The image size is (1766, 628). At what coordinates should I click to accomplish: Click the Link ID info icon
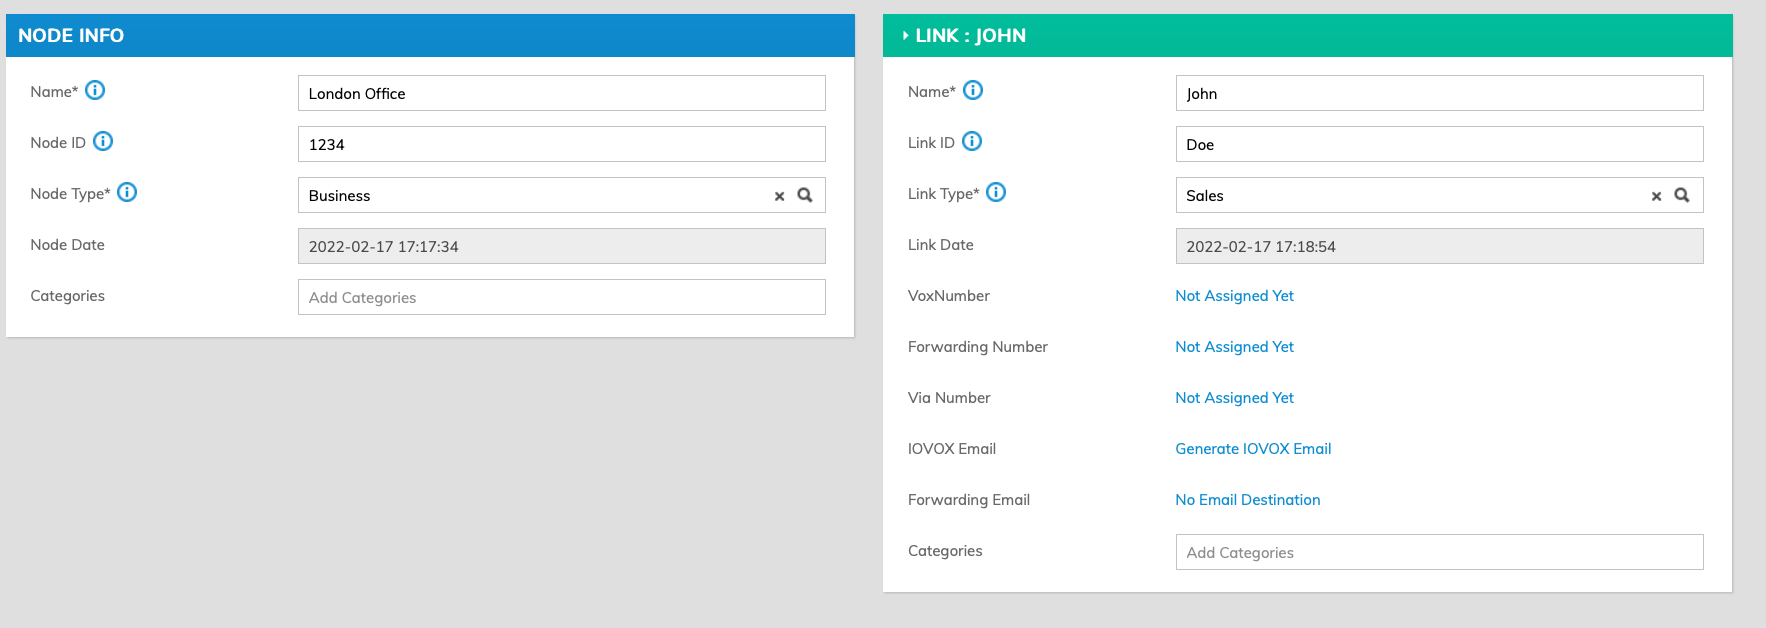972,142
